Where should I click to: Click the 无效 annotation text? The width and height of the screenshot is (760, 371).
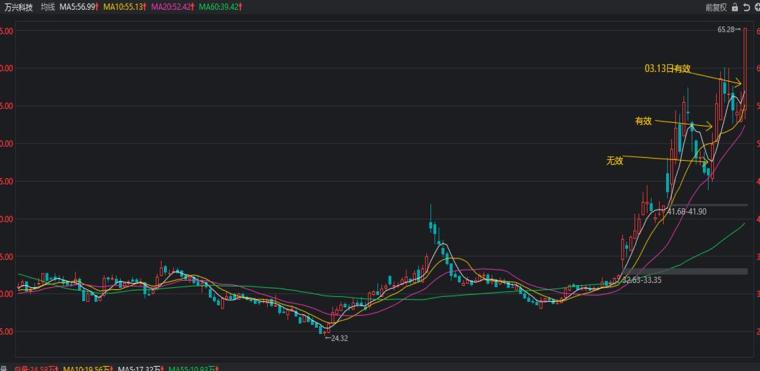[614, 161]
